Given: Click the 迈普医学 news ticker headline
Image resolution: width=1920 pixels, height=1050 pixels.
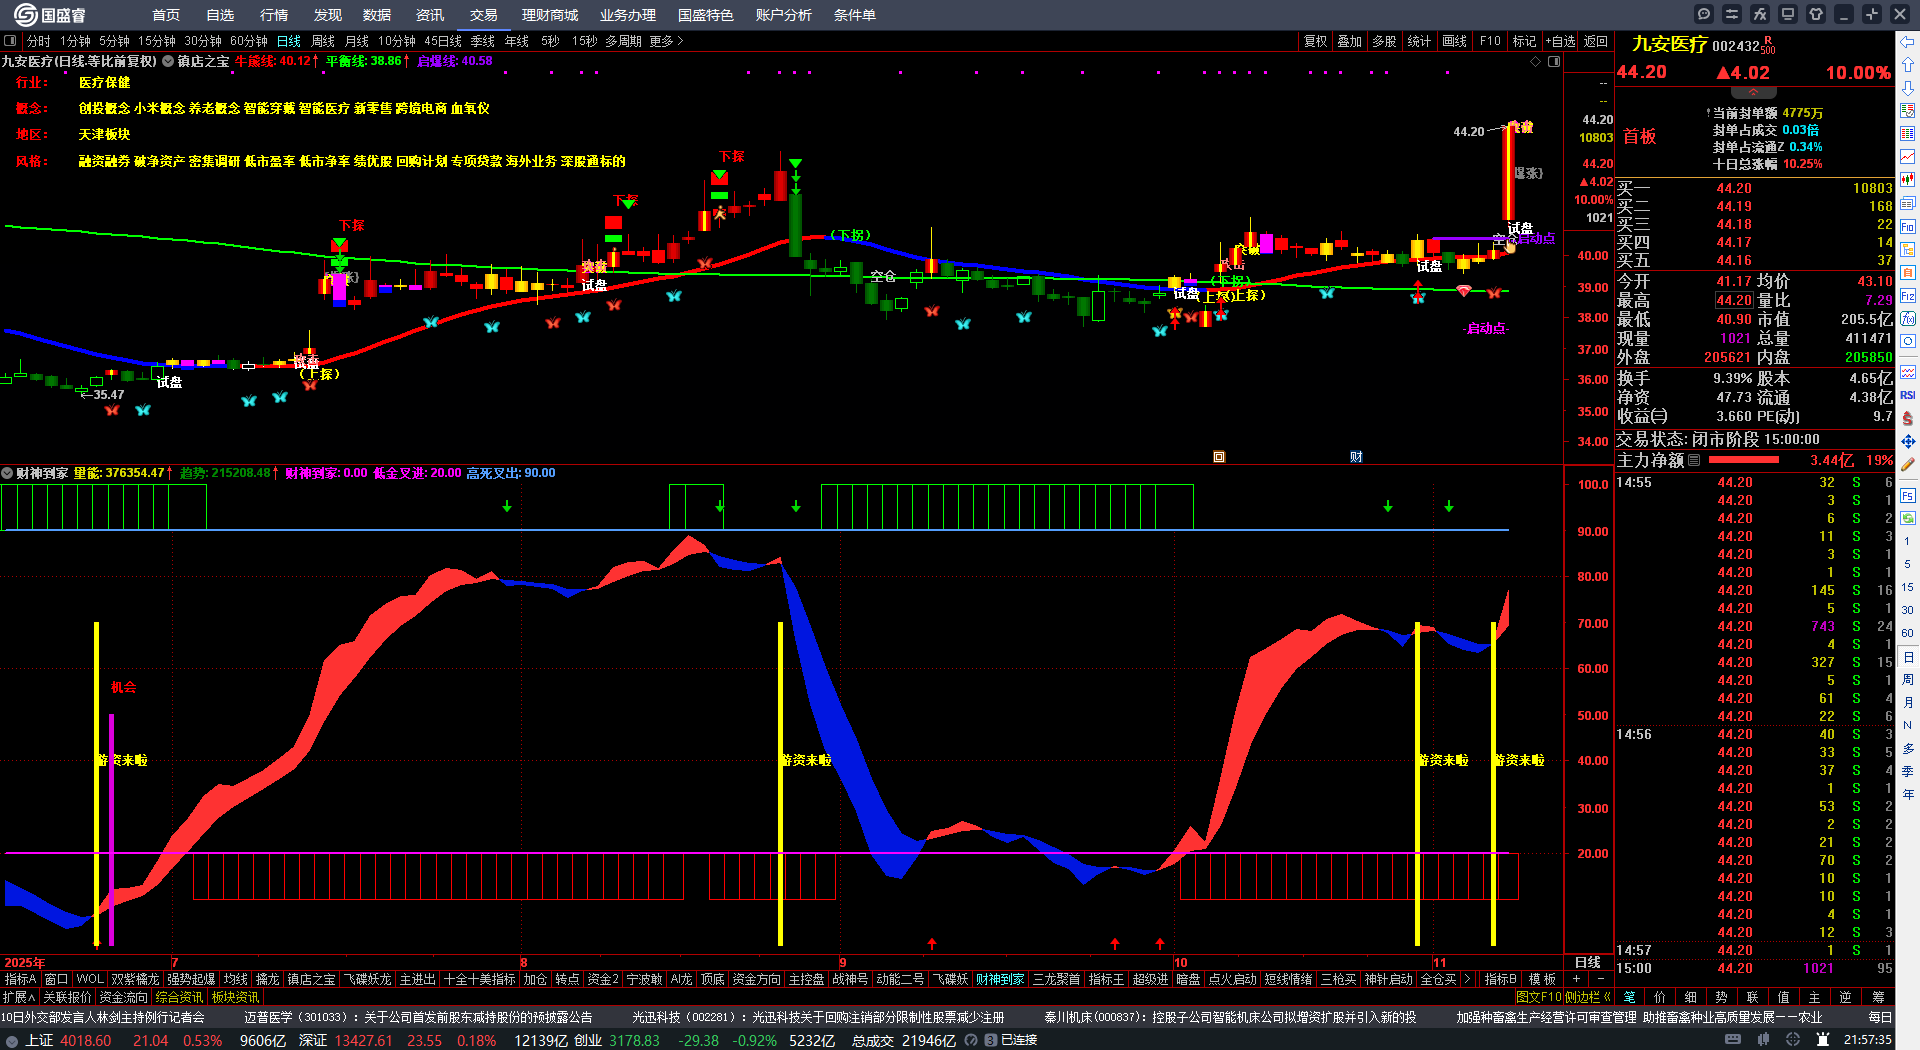Looking at the screenshot, I should (418, 1017).
